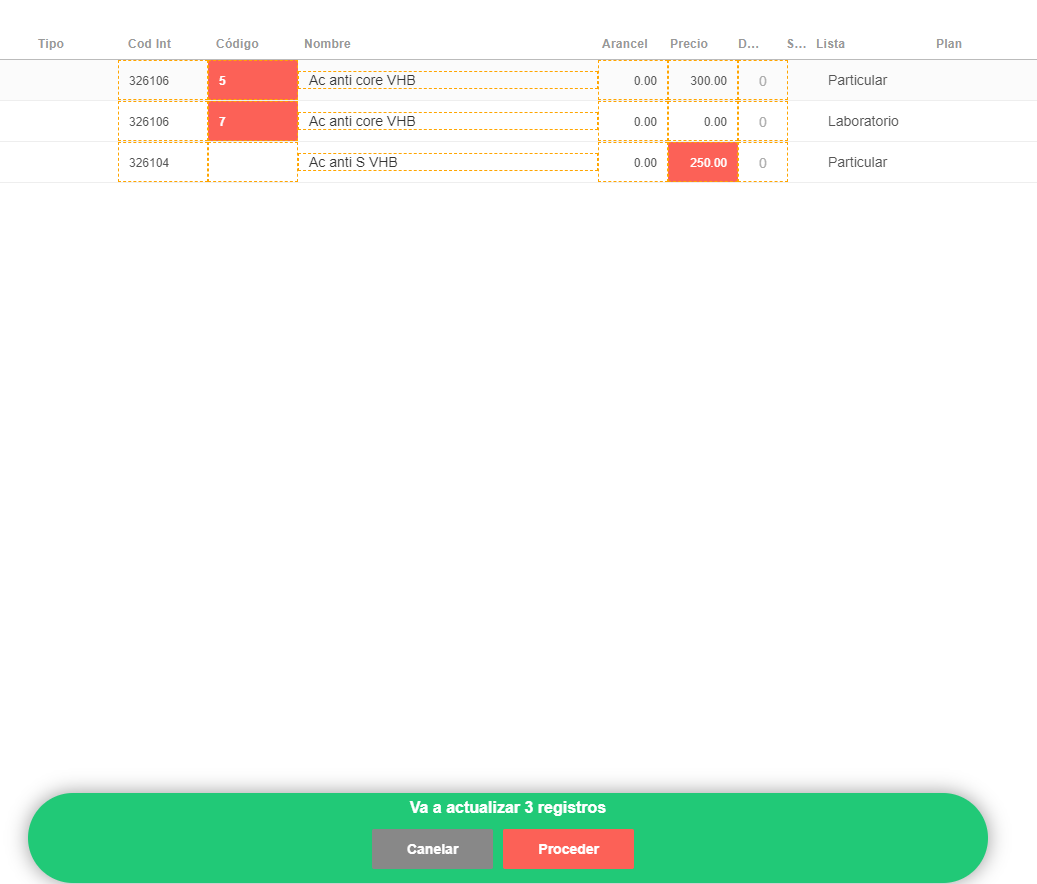Click the empty Código cell for 326104
This screenshot has height=884, width=1037.
(x=252, y=162)
